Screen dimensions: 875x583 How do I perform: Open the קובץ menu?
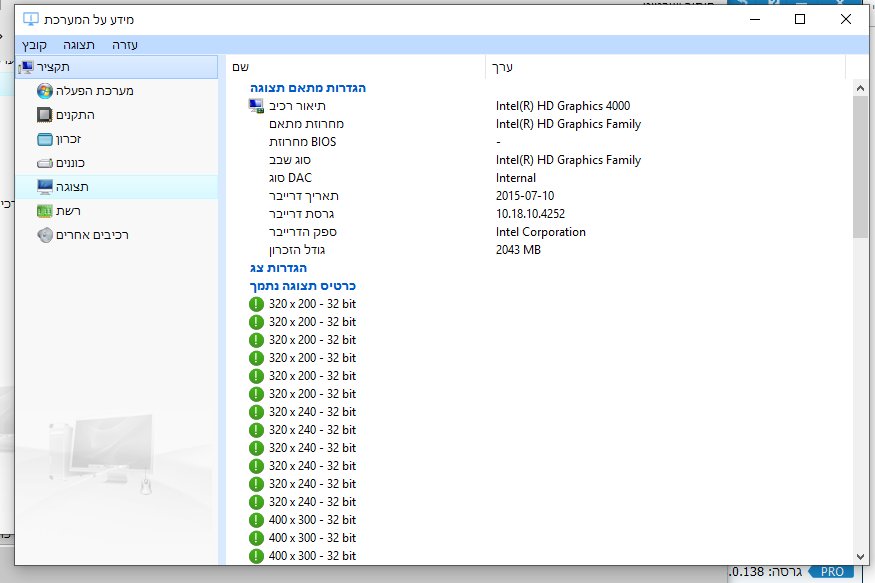[34, 45]
